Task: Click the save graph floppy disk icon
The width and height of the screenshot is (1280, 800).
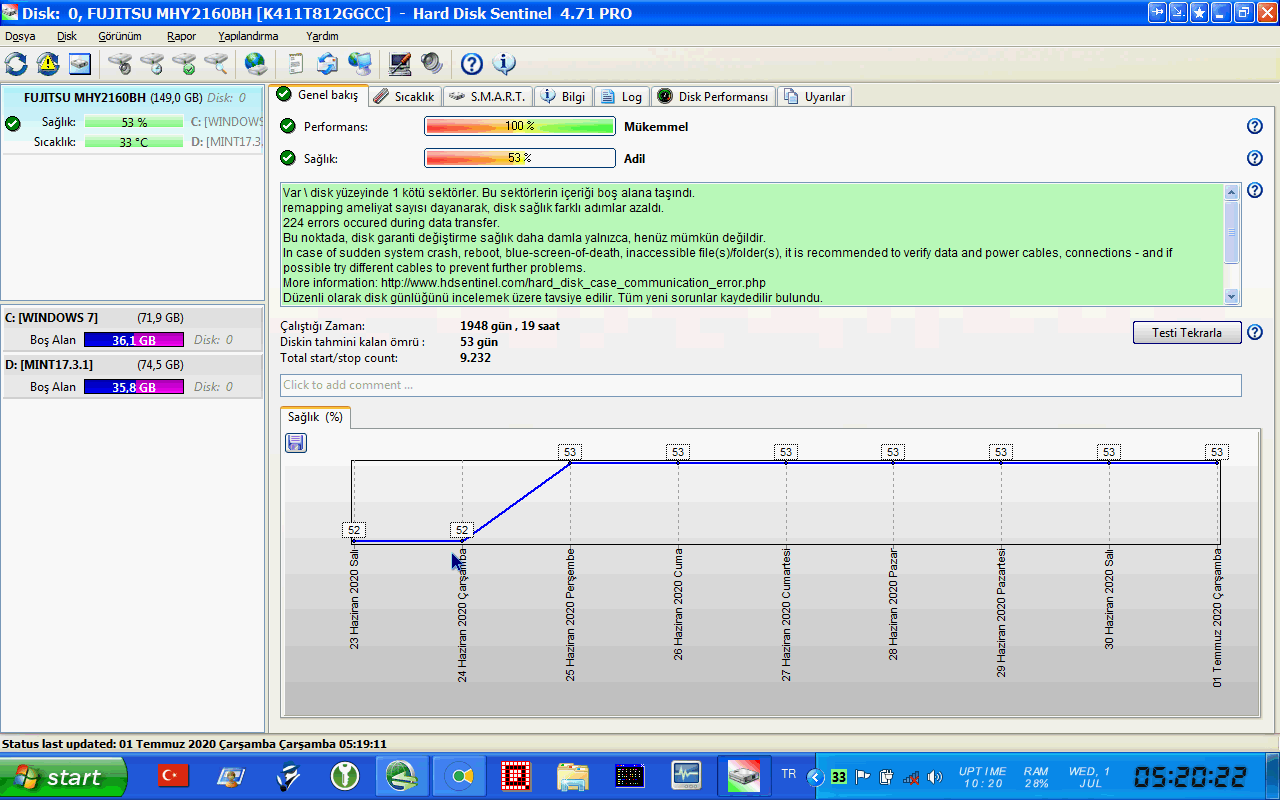Action: click(x=296, y=443)
